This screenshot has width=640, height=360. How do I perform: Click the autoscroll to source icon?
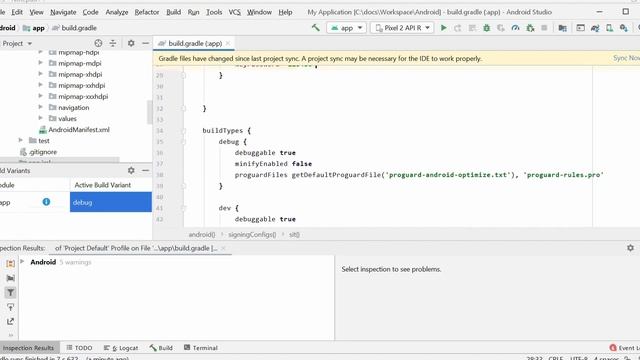[x=11, y=307]
